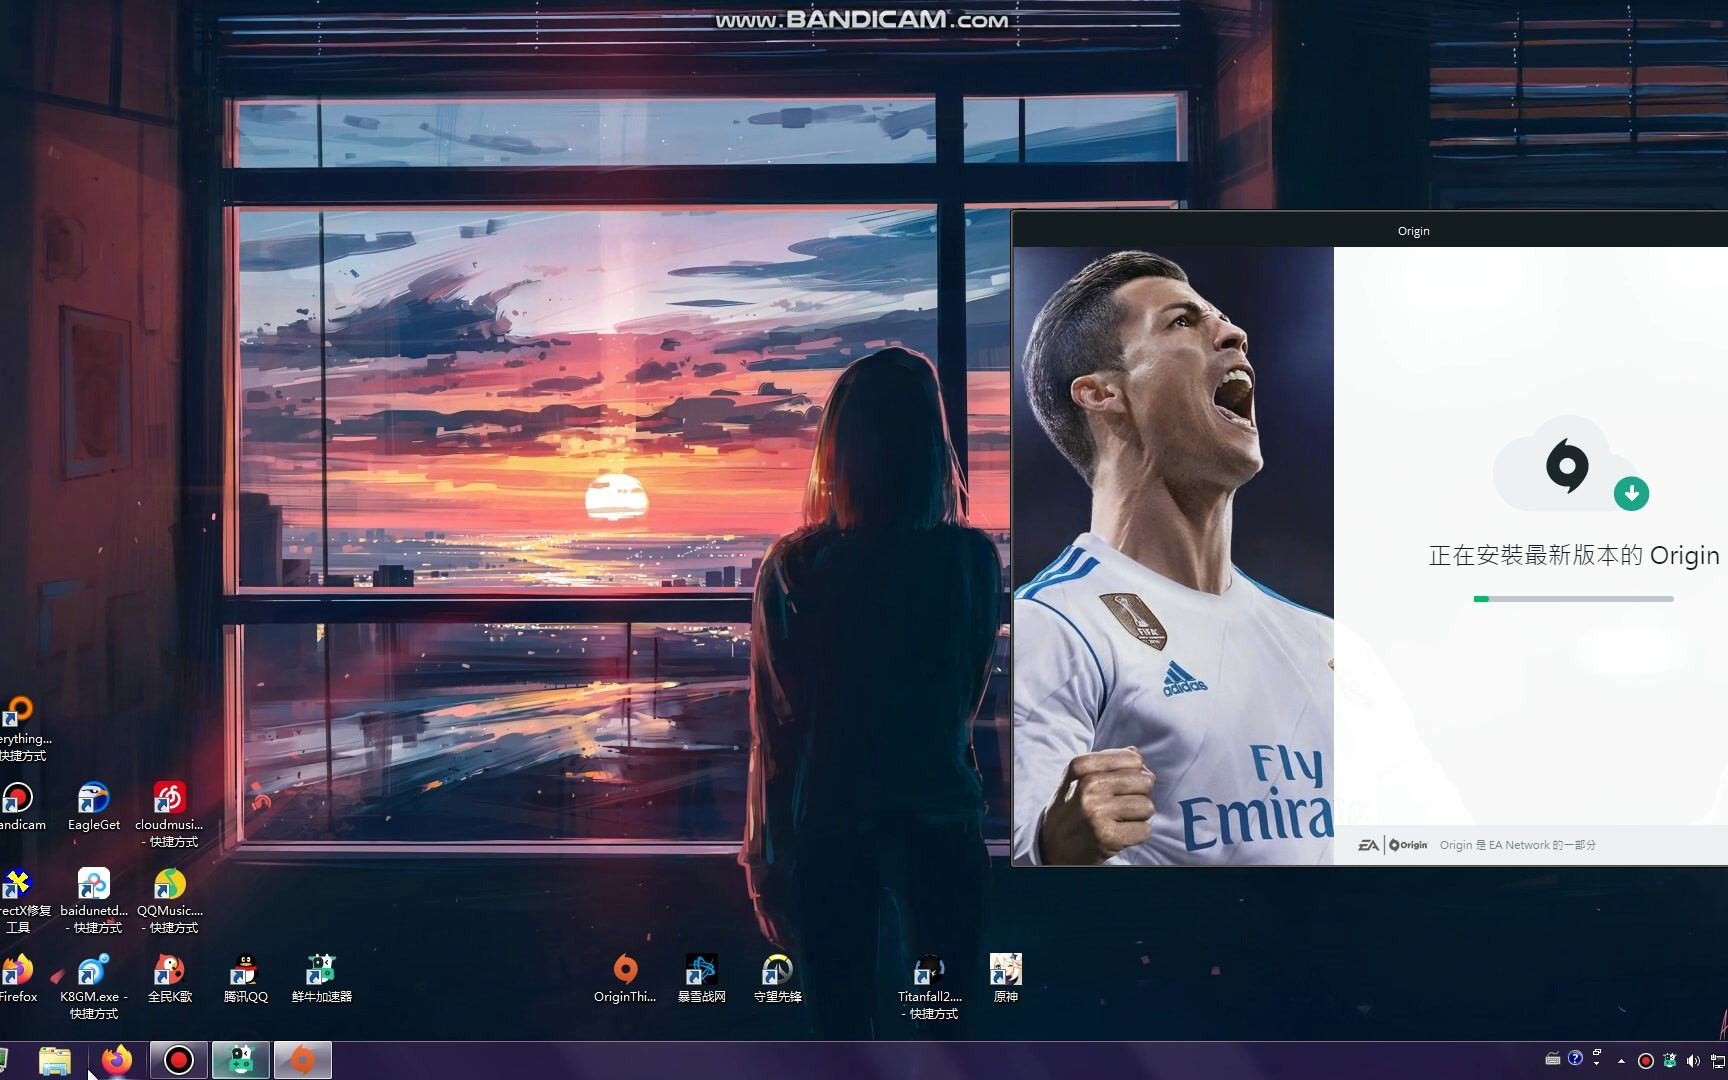Switch to Origin taskbar button
The width and height of the screenshot is (1728, 1080).
(x=302, y=1060)
